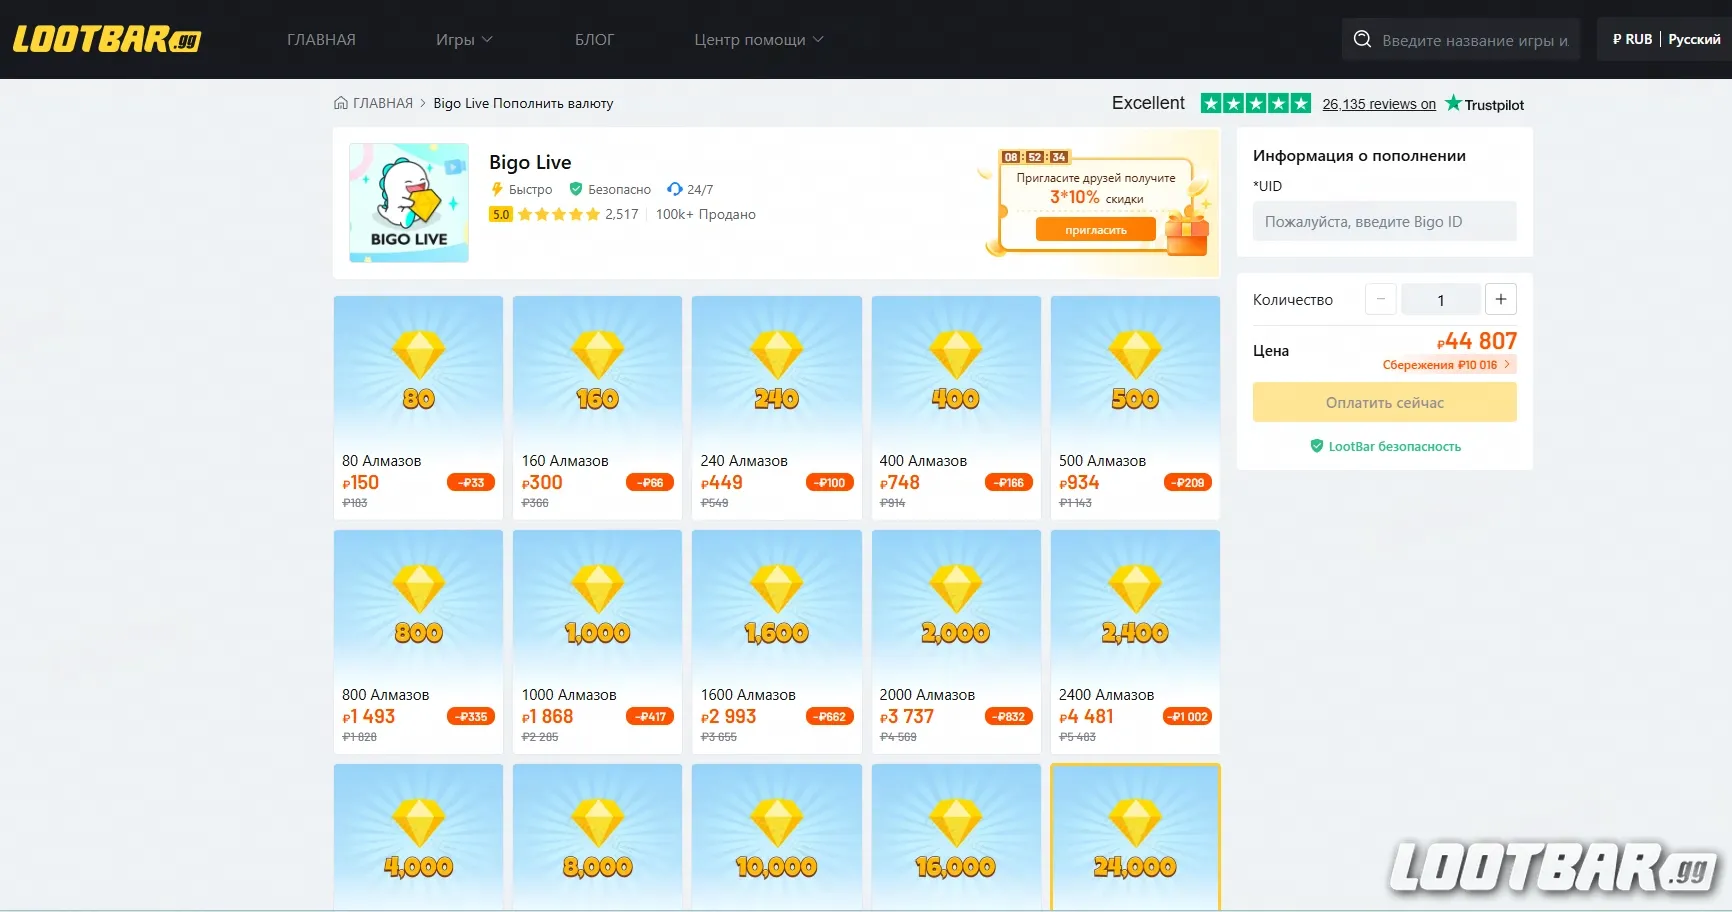Open the Центр помощи dropdown
Viewport: 1732px width, 912px height.
(759, 40)
